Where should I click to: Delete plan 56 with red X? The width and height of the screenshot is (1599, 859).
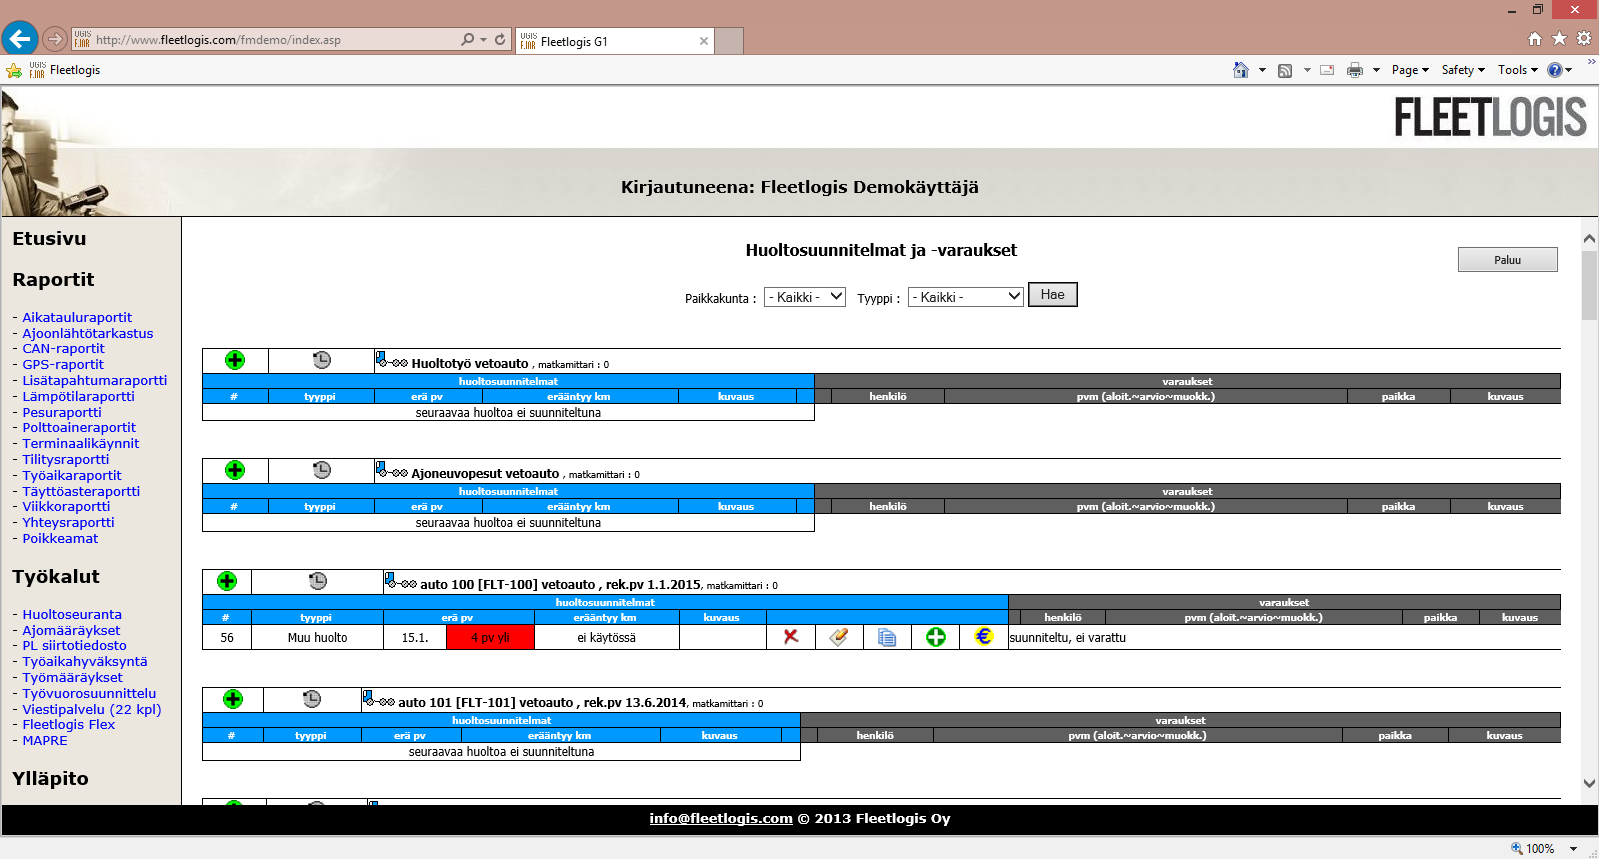coord(791,636)
